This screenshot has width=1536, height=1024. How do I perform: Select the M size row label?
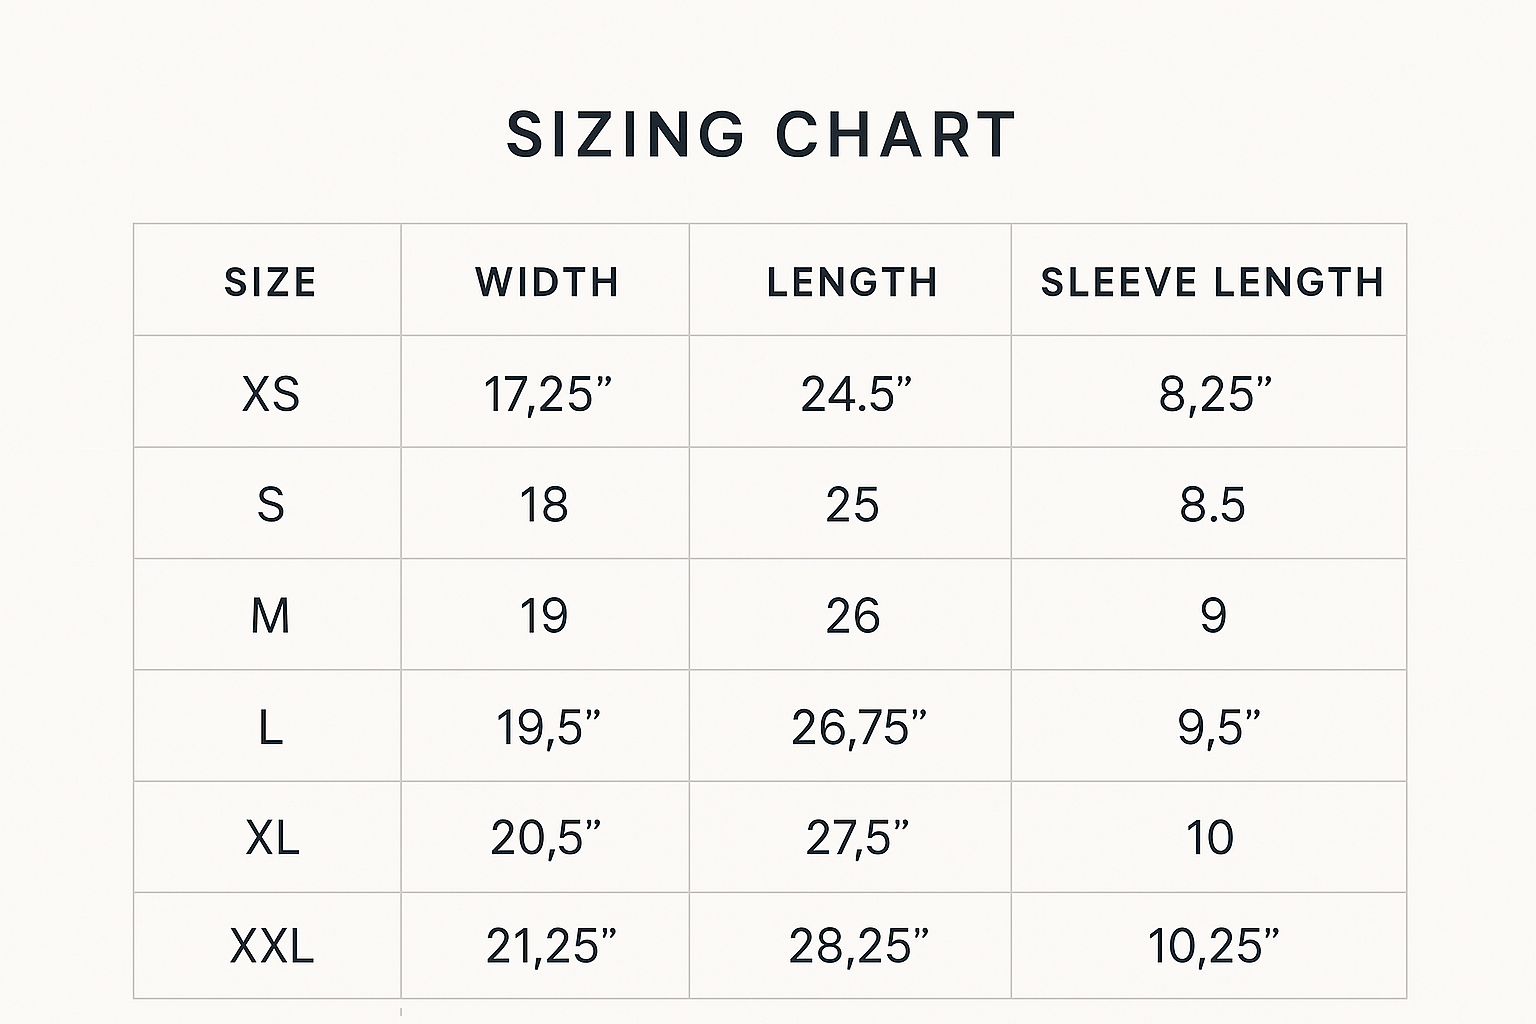point(270,615)
